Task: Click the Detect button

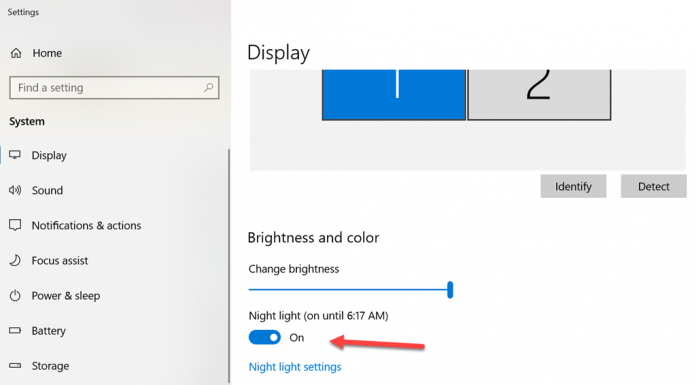Action: [653, 186]
